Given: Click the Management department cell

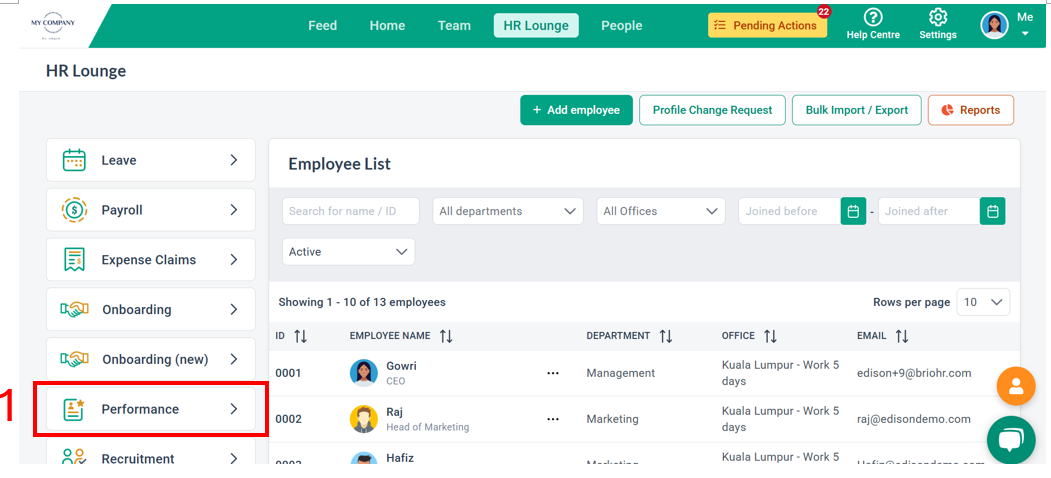Looking at the screenshot, I should tap(621, 373).
